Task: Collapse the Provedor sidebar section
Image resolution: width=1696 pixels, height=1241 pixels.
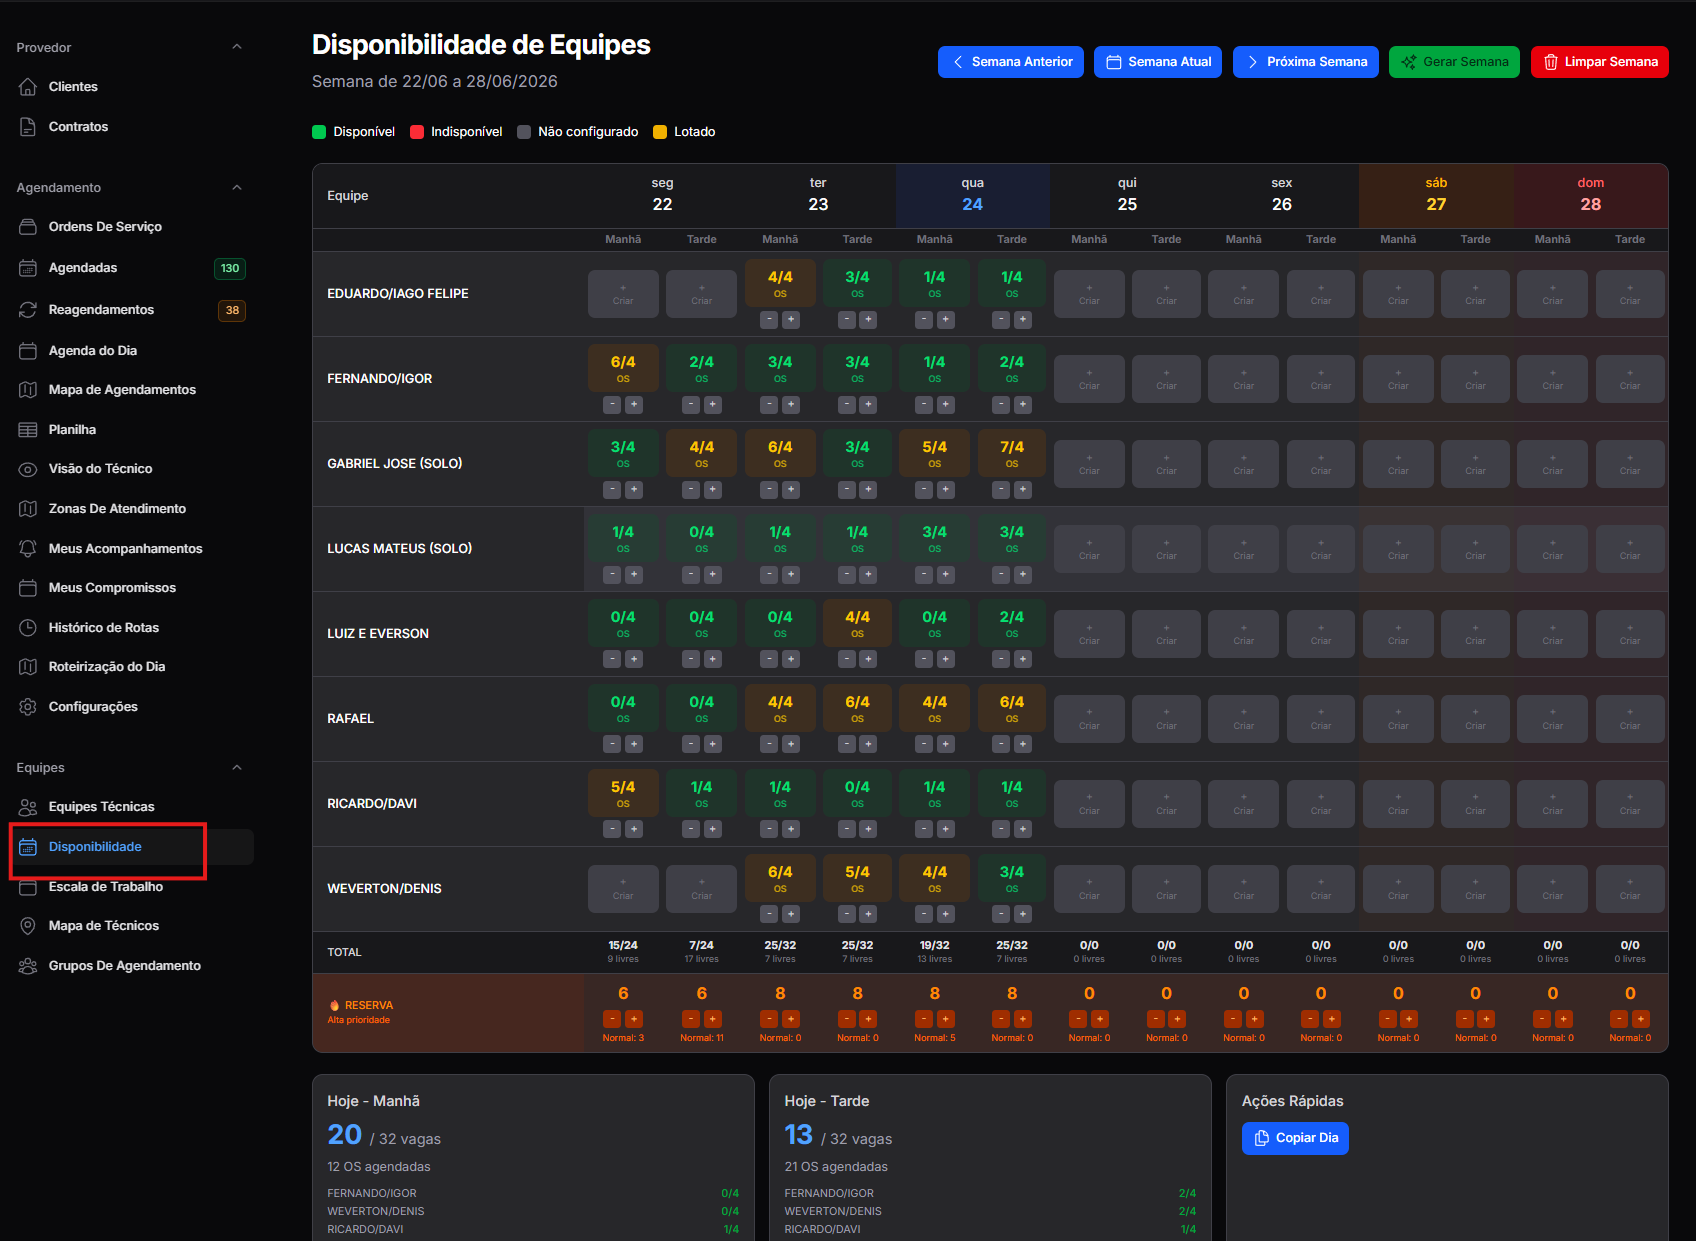Action: (x=237, y=47)
